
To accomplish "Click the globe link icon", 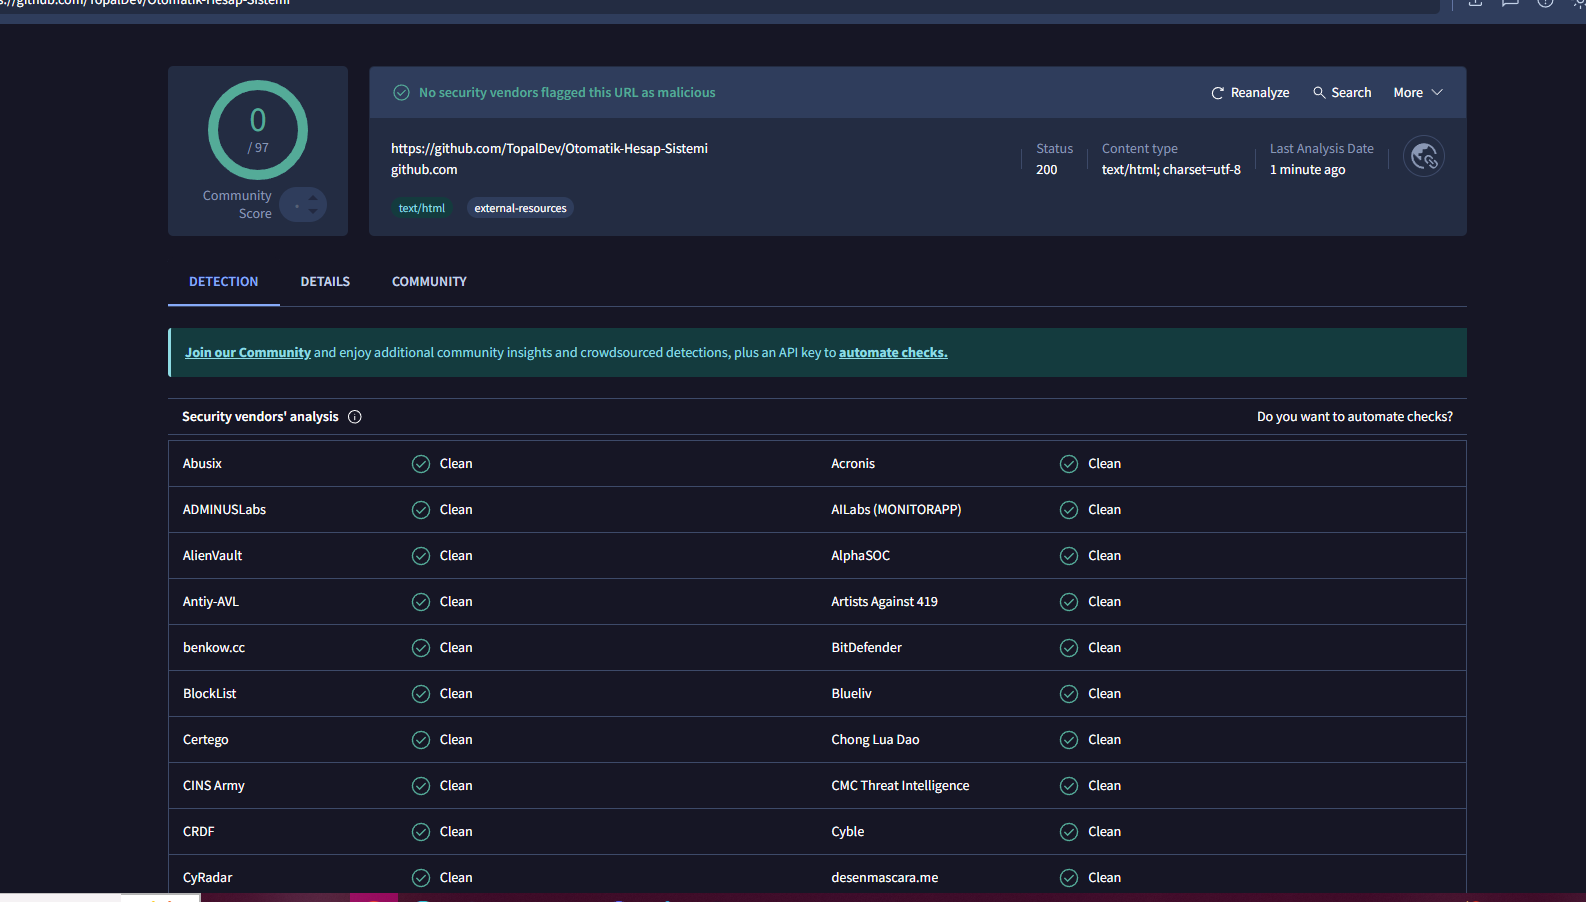I will [x=1423, y=157].
